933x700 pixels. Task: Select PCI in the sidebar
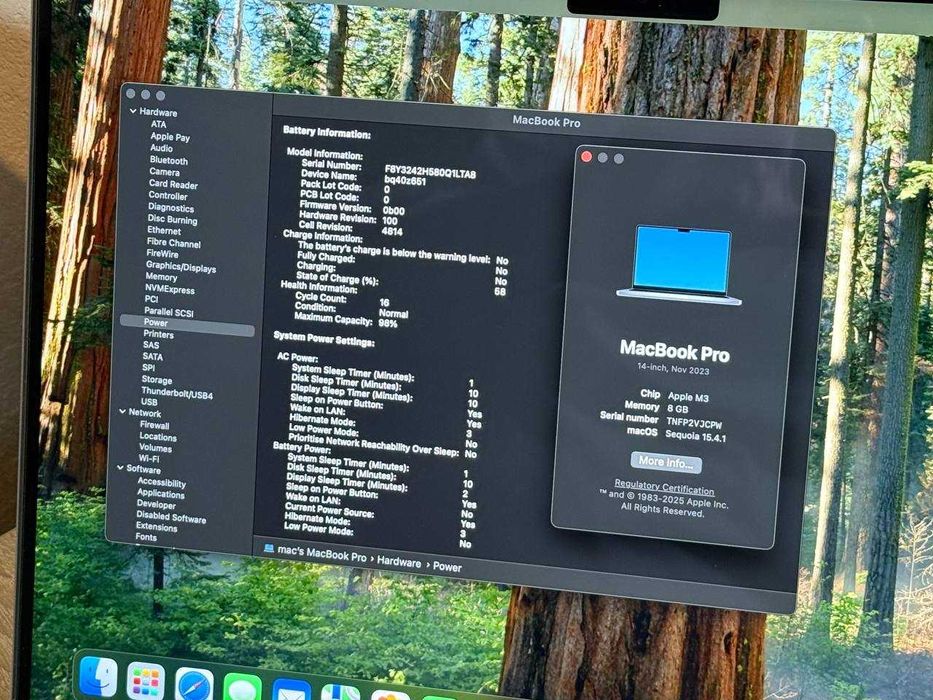click(x=152, y=299)
